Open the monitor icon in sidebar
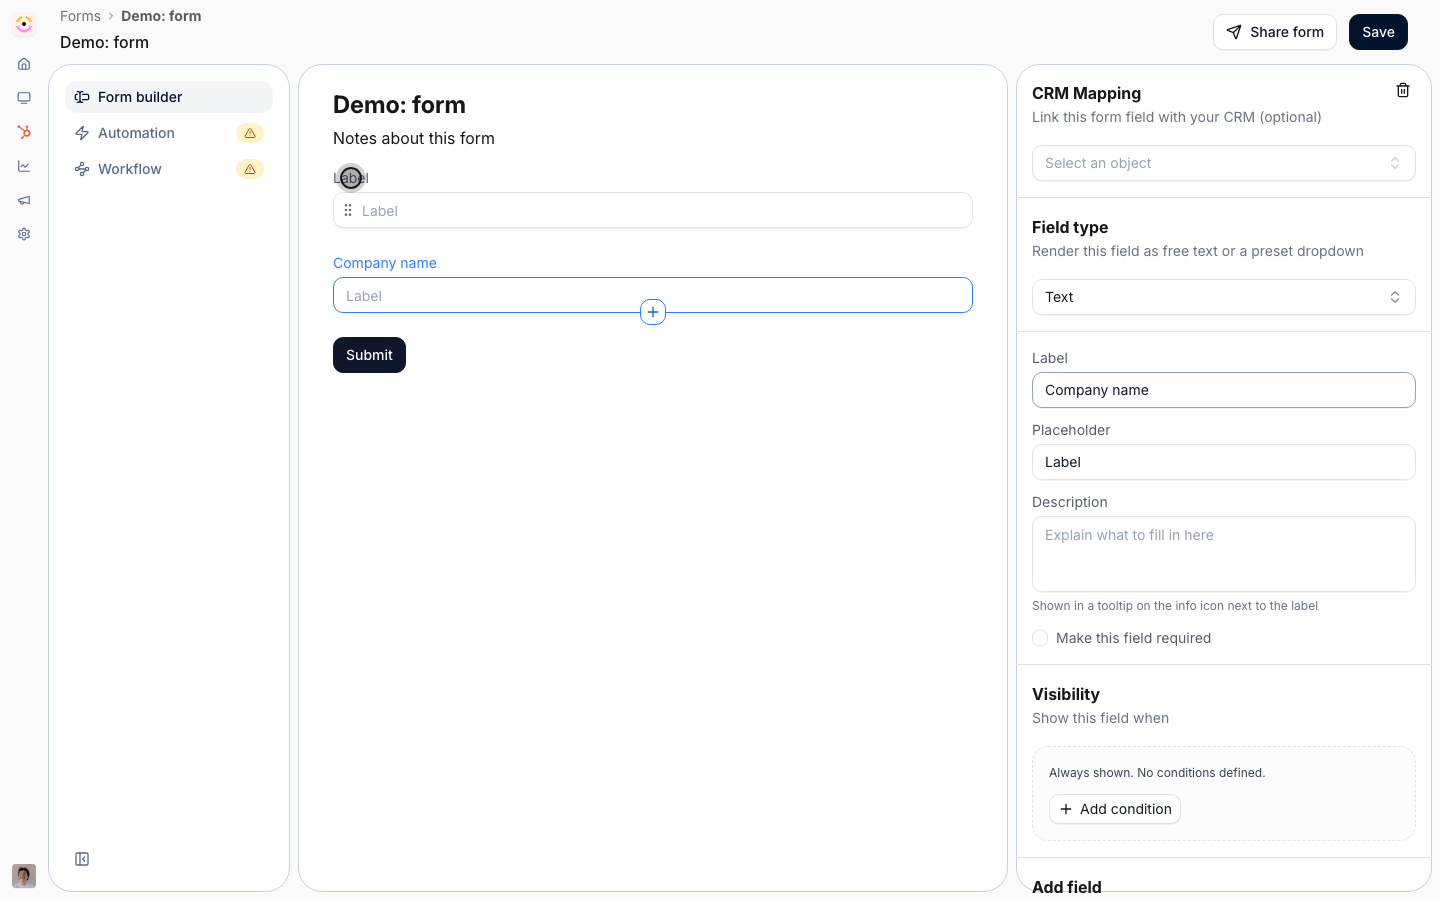The height and width of the screenshot is (900, 1440). pos(24,98)
